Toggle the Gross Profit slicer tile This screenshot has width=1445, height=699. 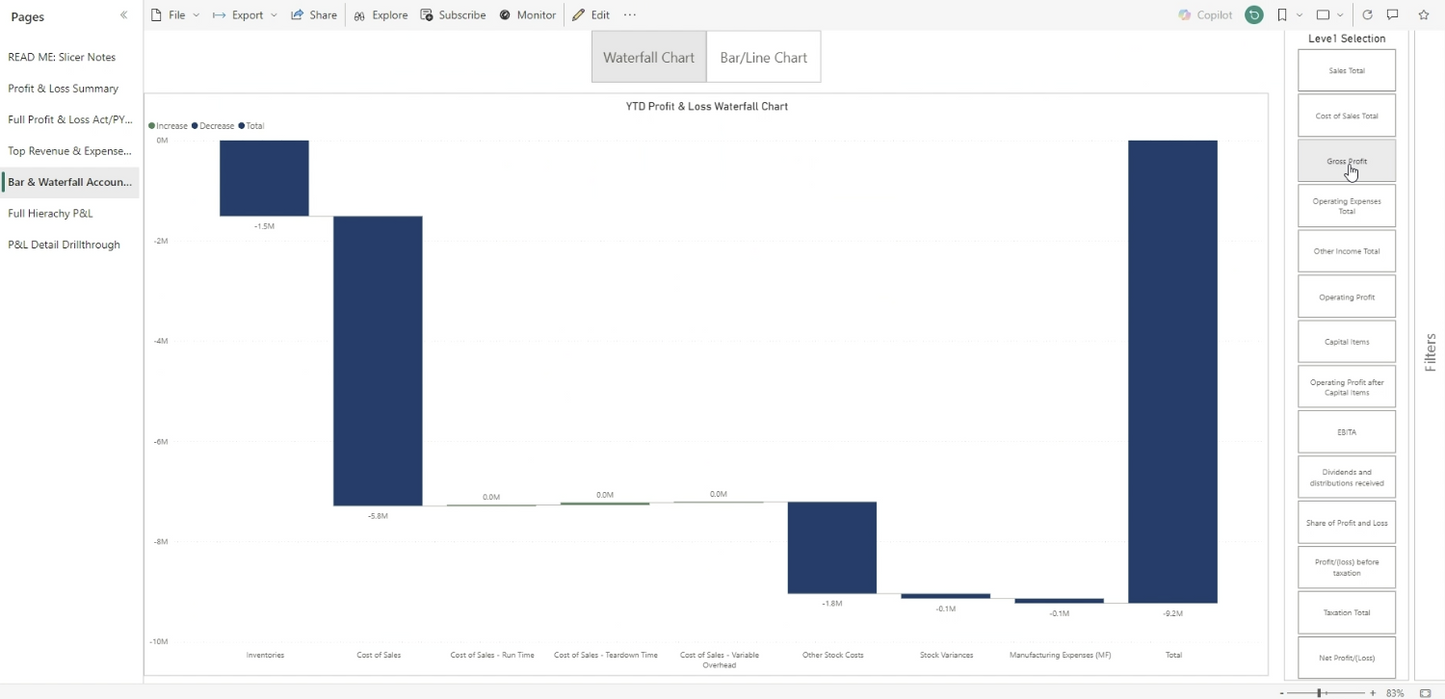pos(1347,161)
